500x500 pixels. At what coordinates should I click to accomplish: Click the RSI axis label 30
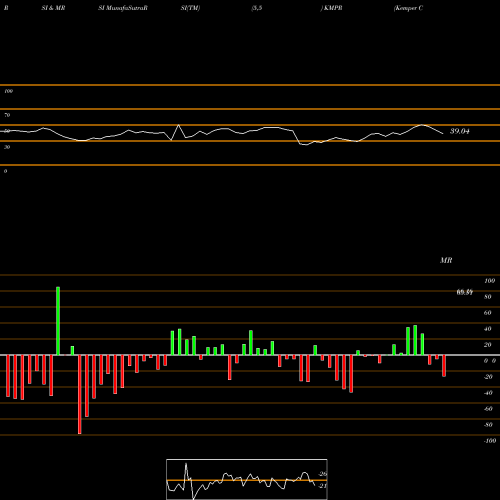(7, 147)
